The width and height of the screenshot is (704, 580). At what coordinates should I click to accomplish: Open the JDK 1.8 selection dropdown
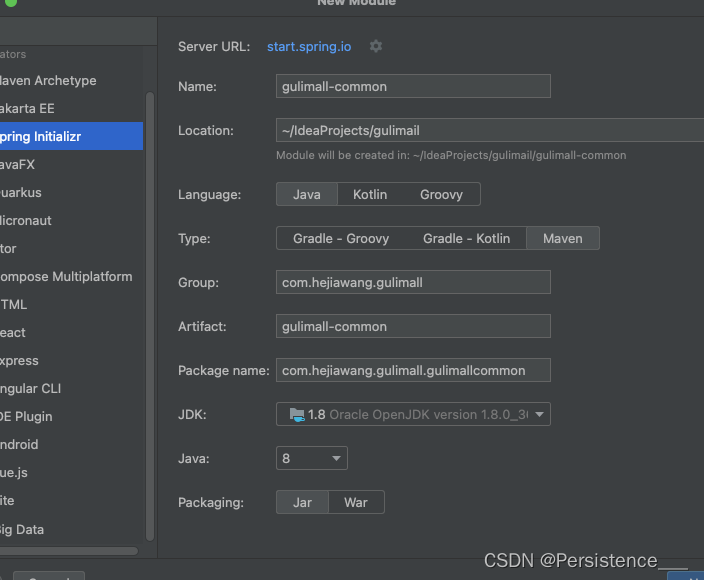413,414
